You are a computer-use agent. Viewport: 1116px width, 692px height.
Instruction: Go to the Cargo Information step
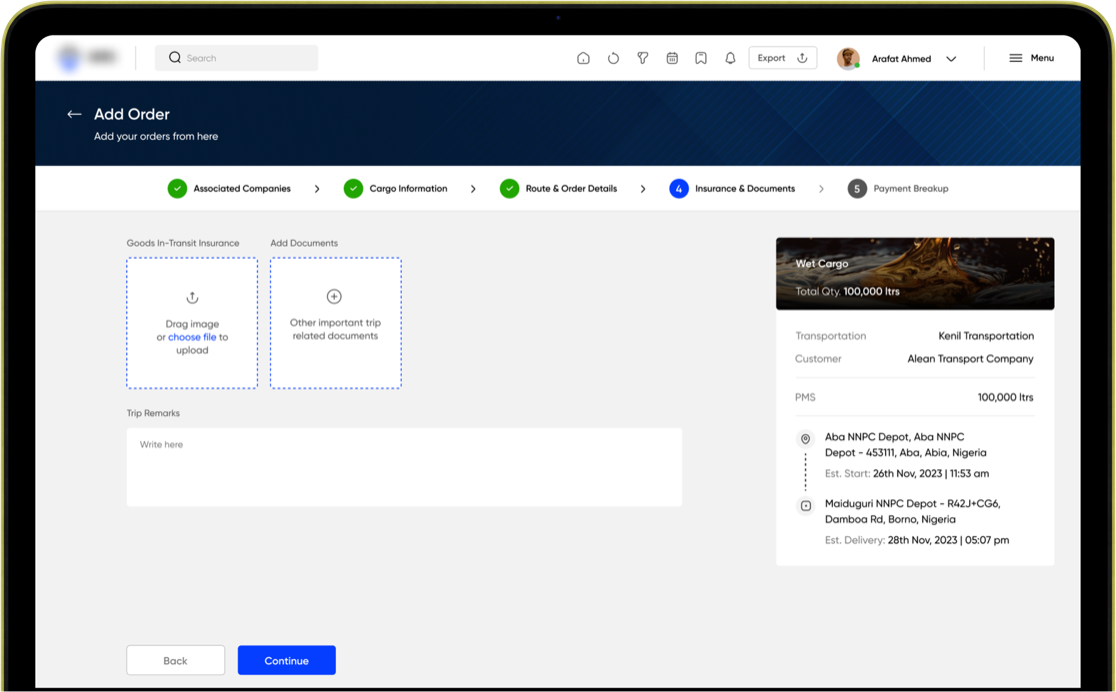click(x=396, y=189)
